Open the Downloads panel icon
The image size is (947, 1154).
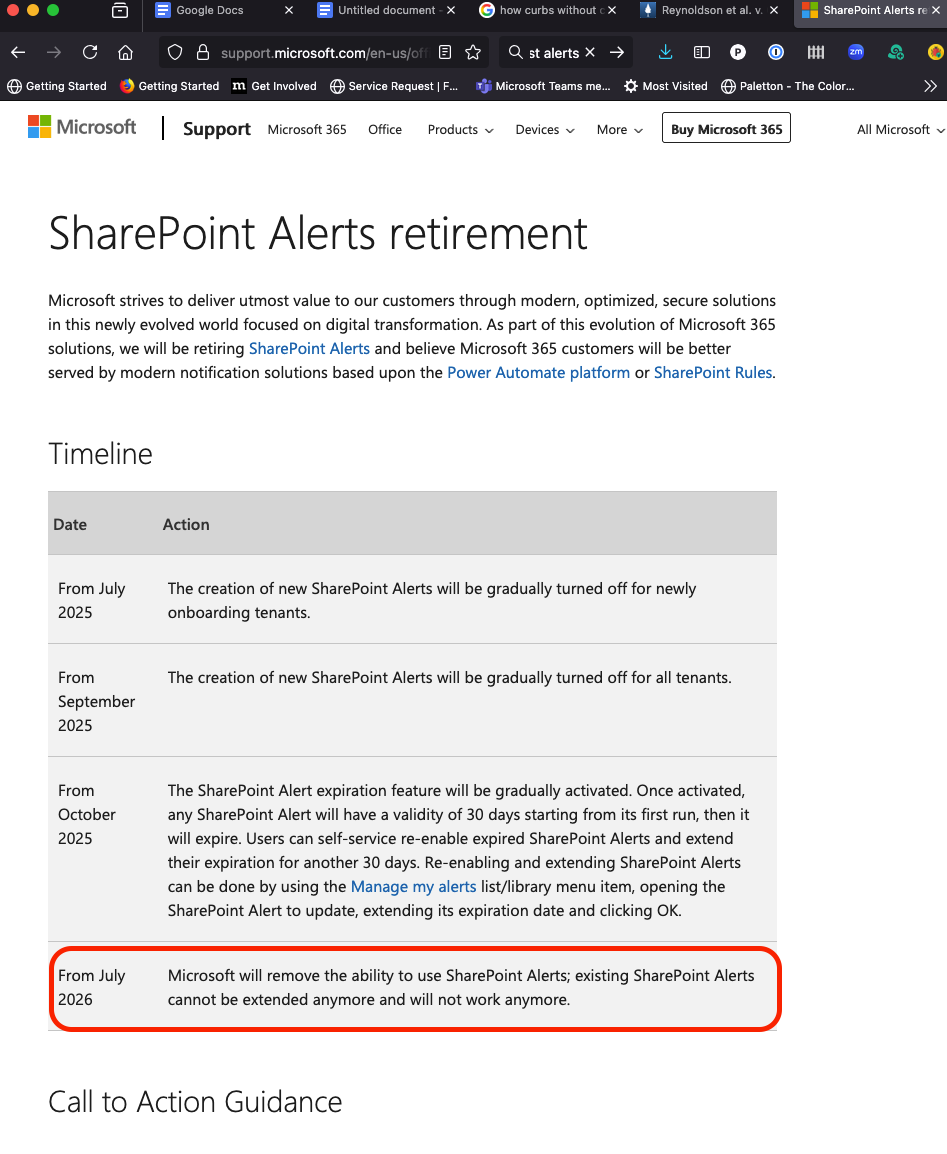[665, 52]
